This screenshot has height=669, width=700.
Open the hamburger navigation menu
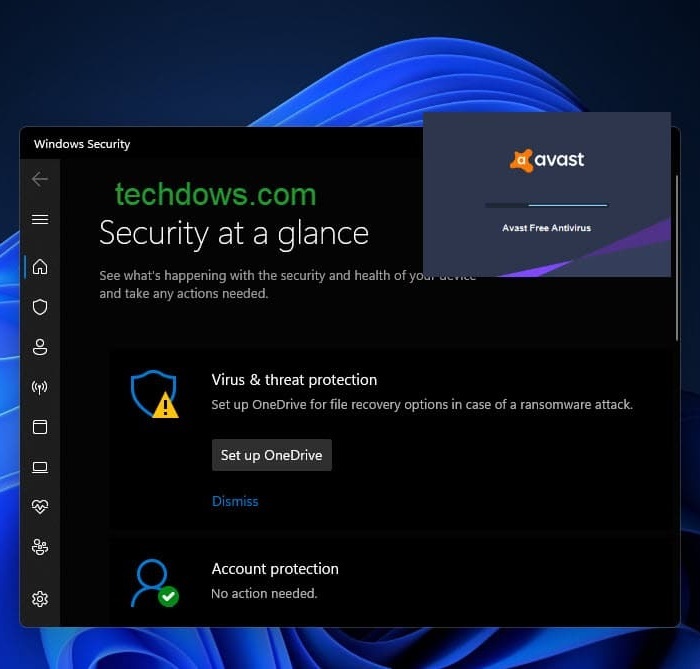(x=40, y=219)
